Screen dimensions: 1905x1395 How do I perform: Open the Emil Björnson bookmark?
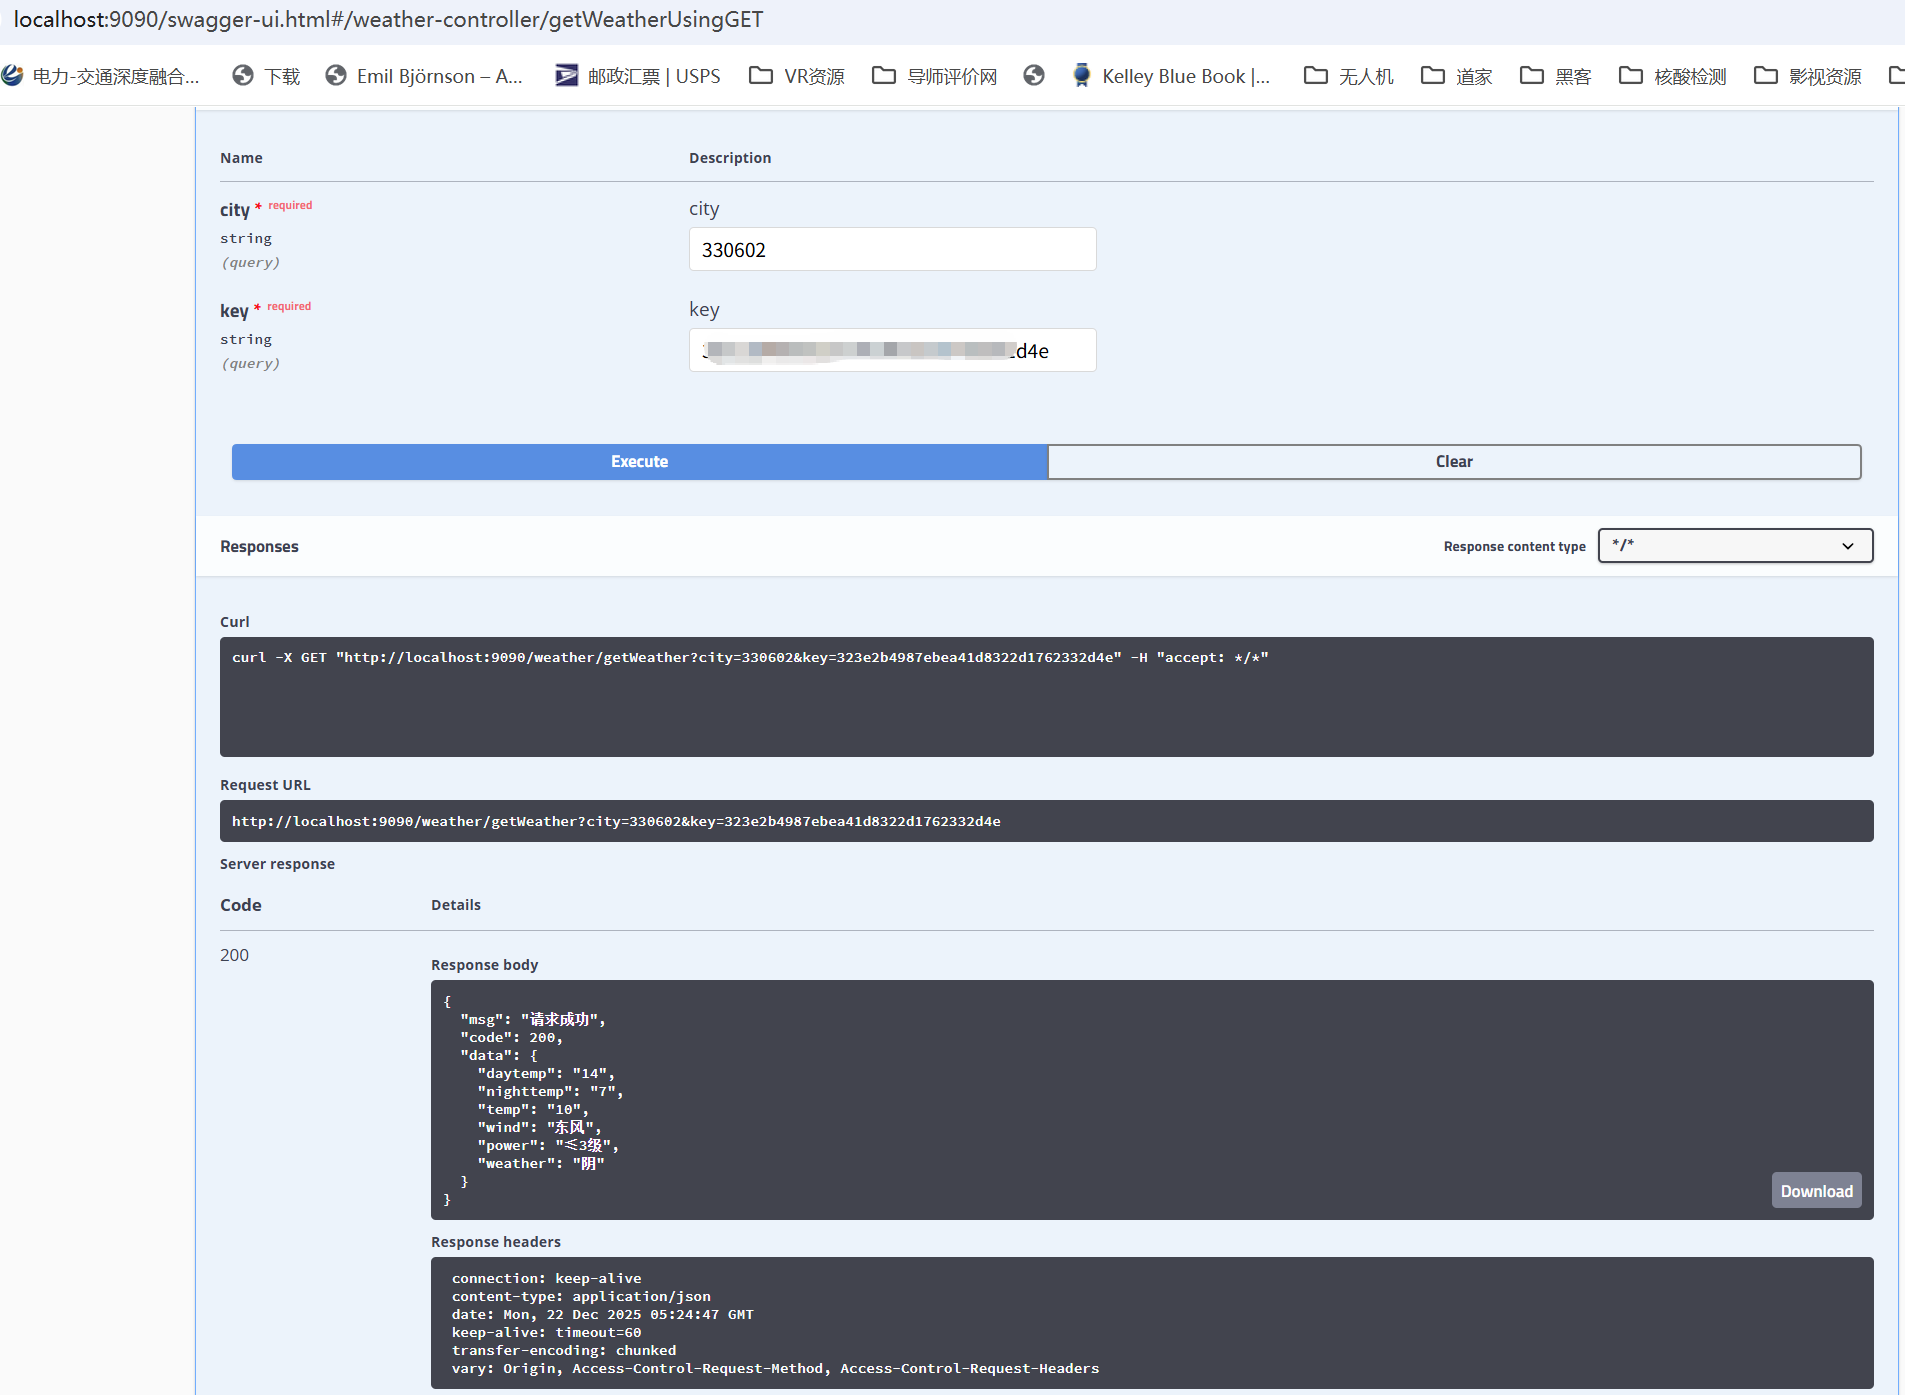click(x=424, y=76)
